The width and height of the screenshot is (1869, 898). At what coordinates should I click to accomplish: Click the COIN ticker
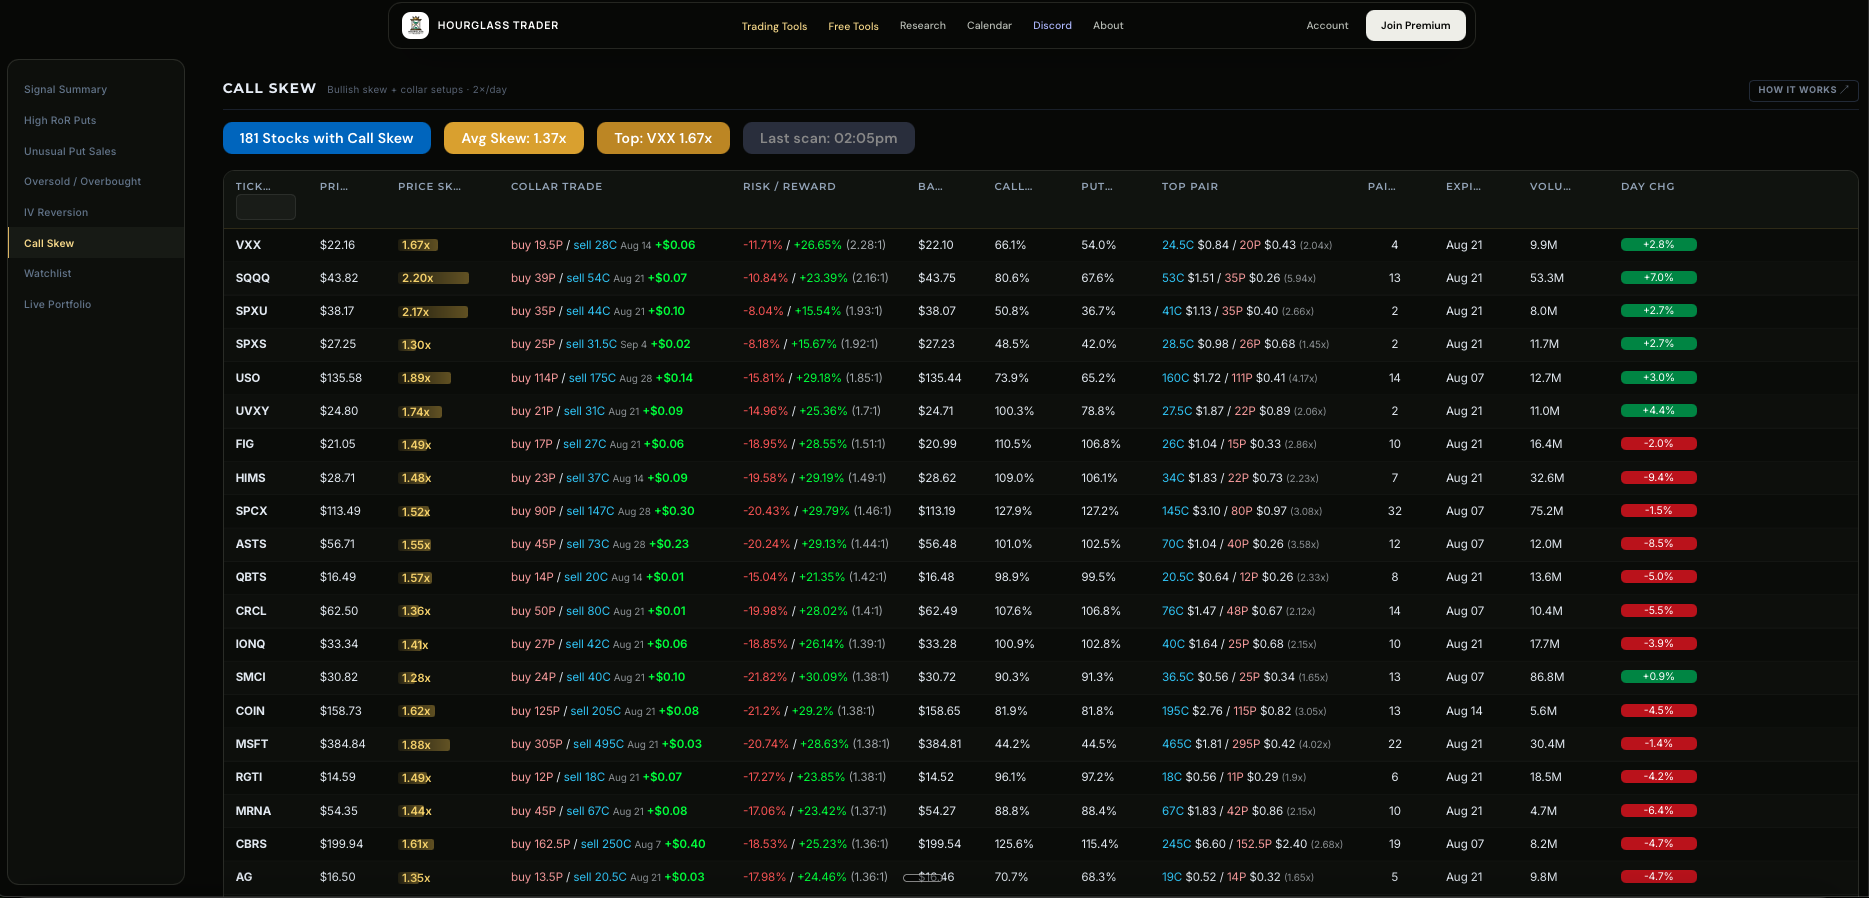pyautogui.click(x=250, y=711)
